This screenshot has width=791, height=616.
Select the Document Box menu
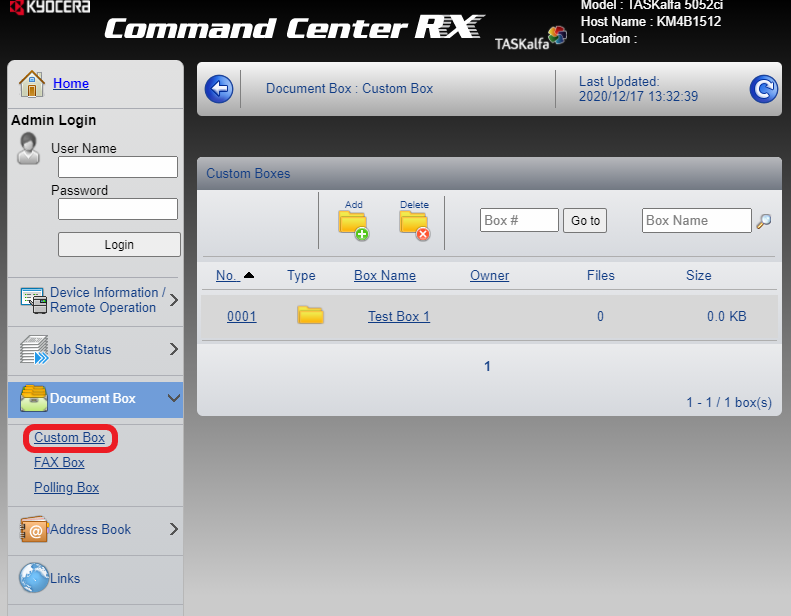point(95,399)
